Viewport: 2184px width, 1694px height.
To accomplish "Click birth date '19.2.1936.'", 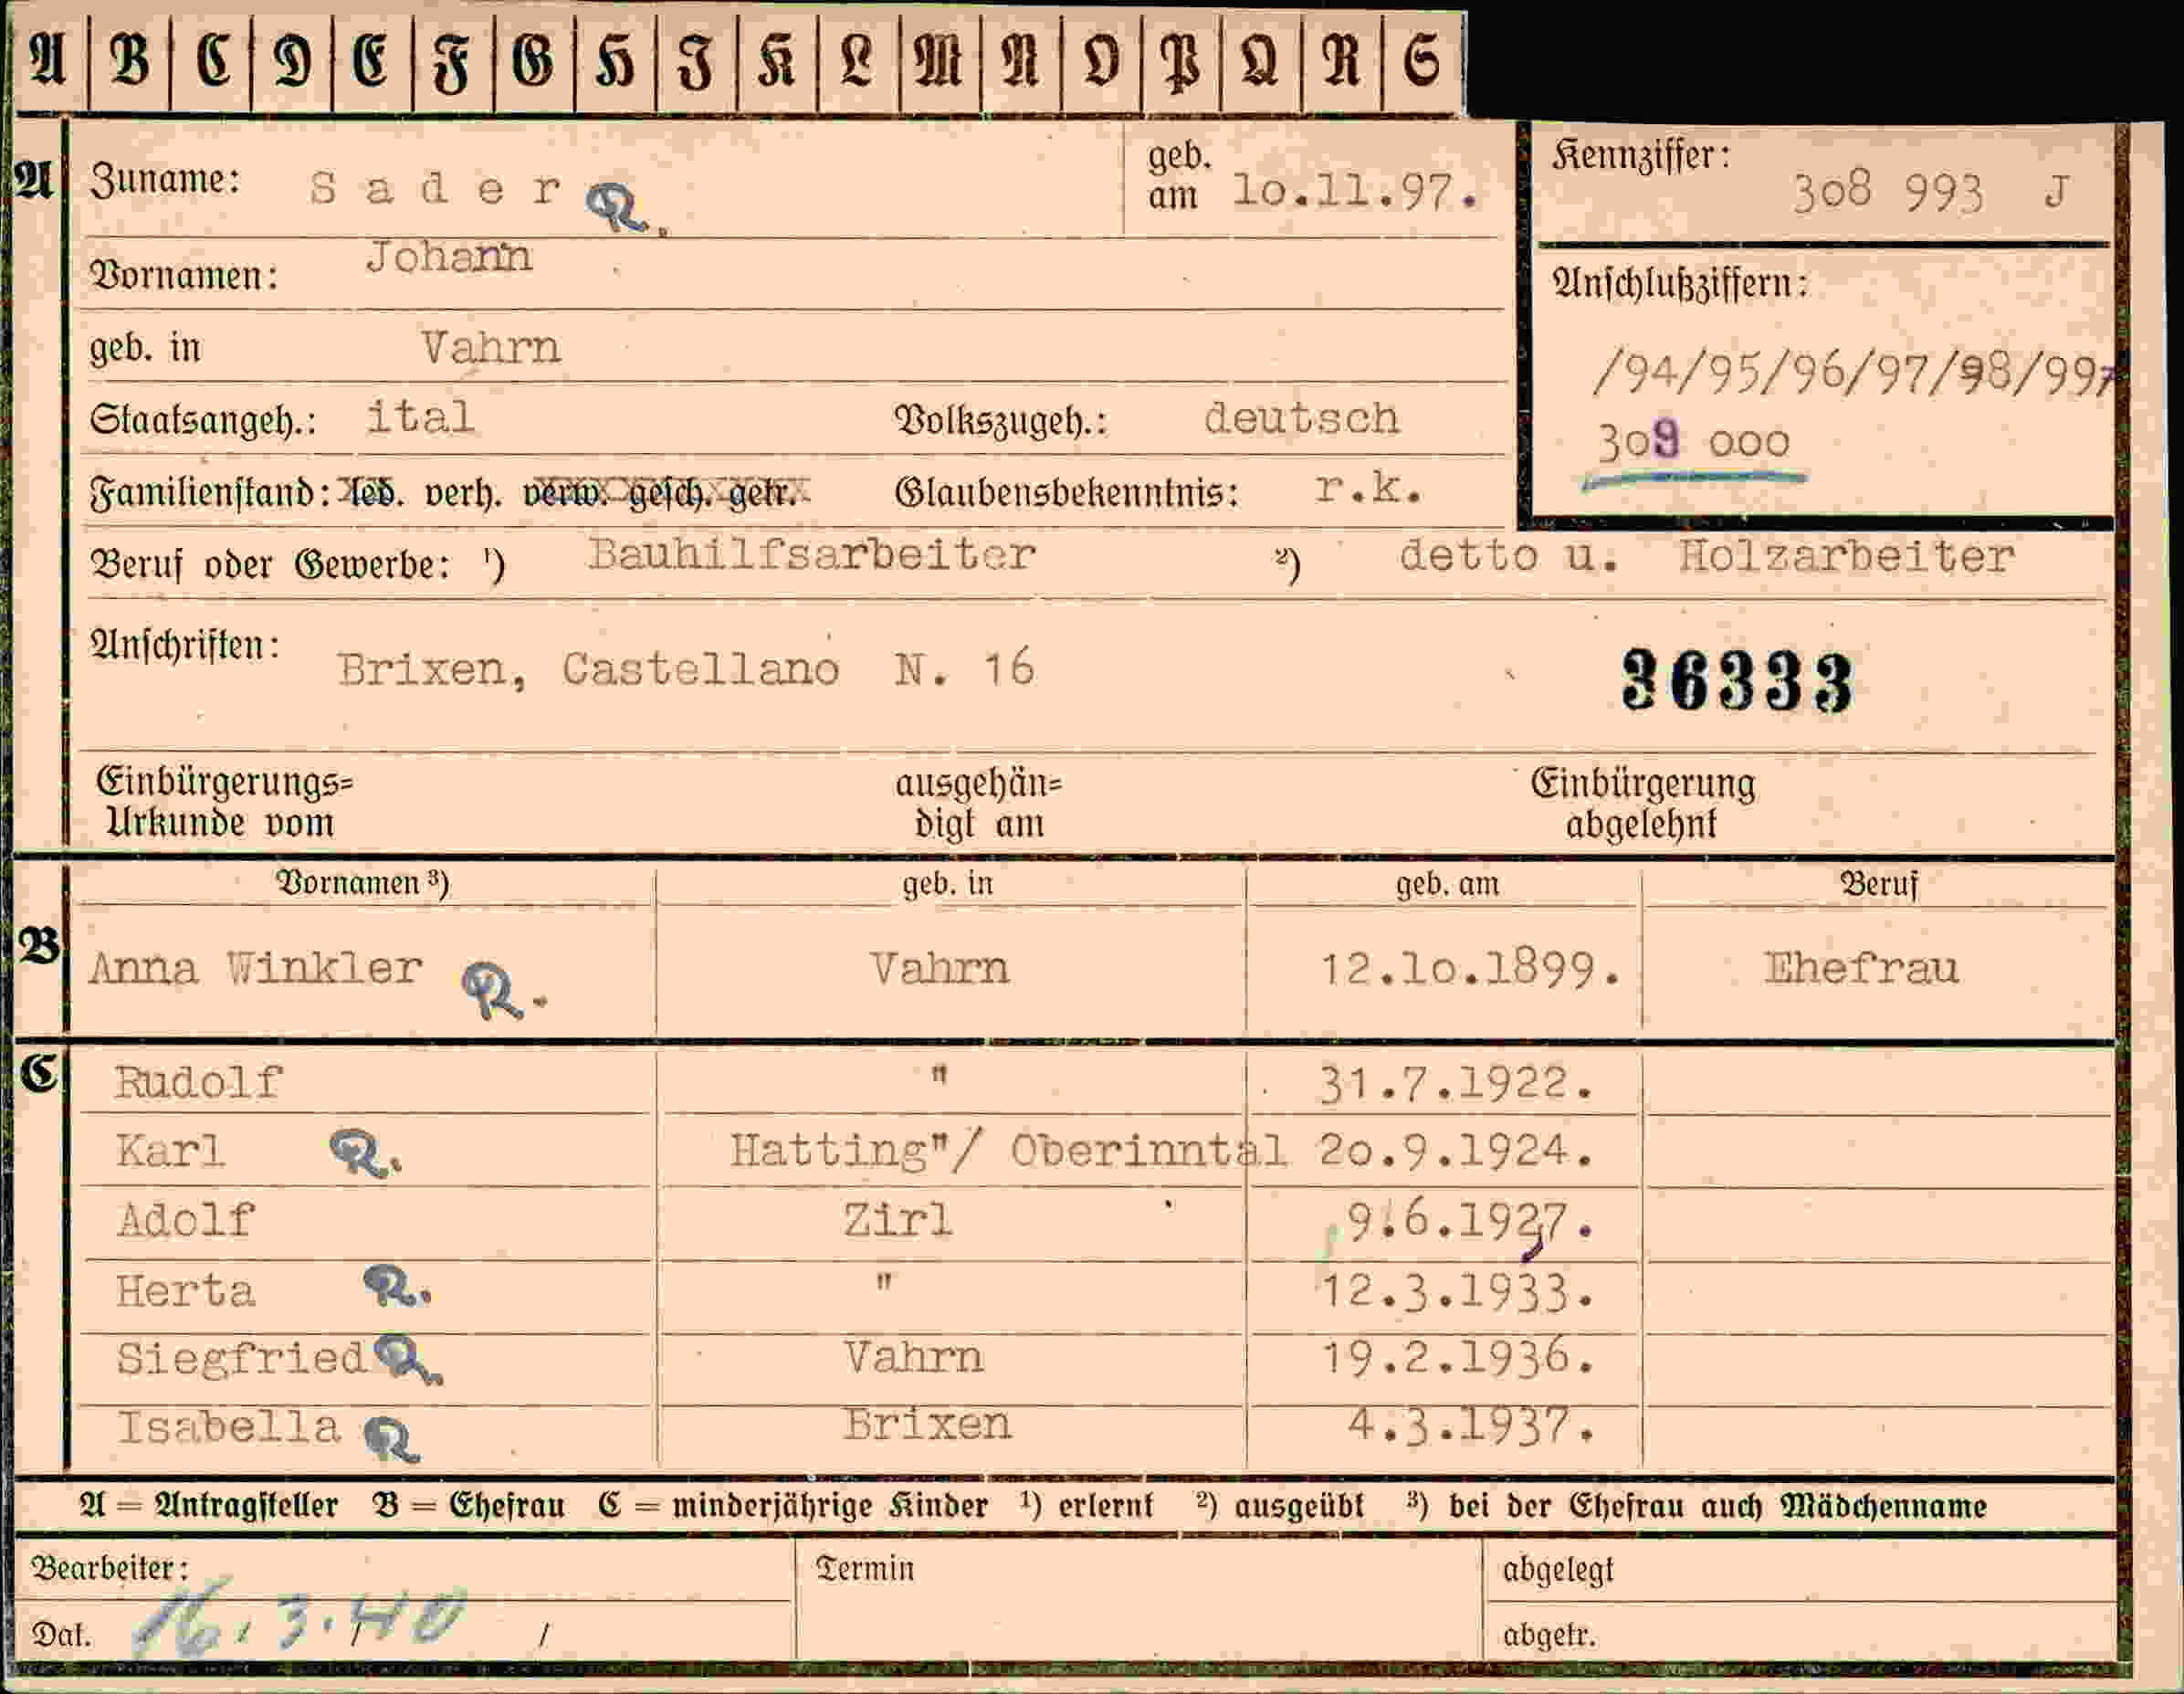I will click(1456, 1358).
